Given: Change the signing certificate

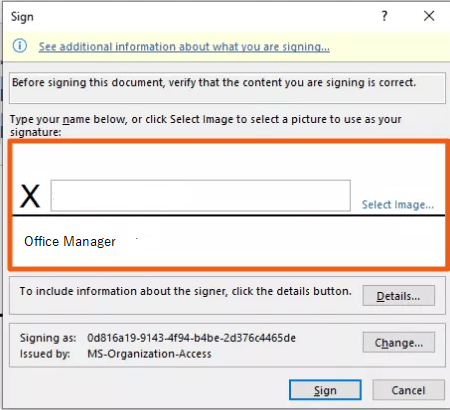Looking at the screenshot, I should 399,342.
